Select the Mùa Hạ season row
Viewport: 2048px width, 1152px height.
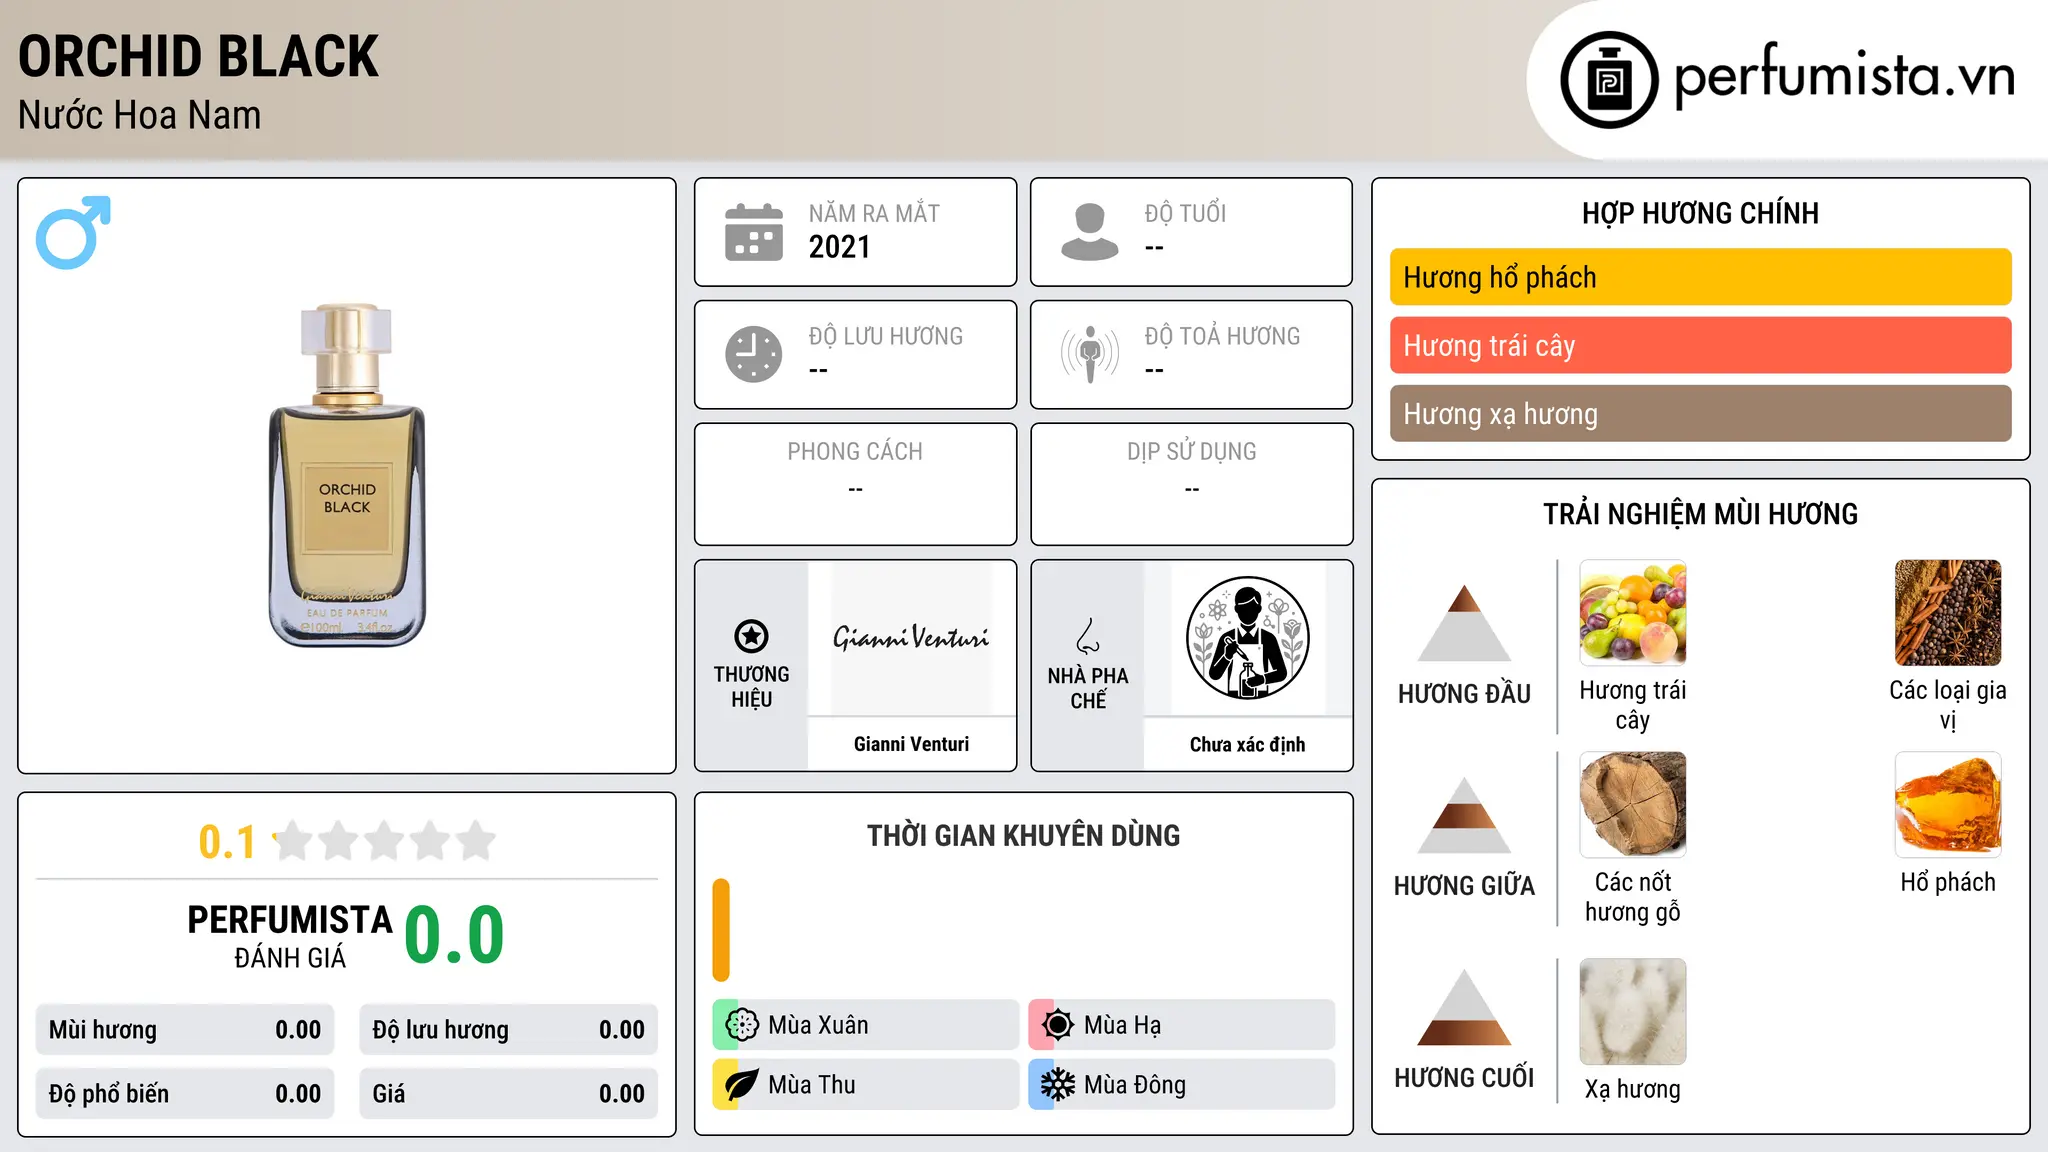[1181, 1025]
